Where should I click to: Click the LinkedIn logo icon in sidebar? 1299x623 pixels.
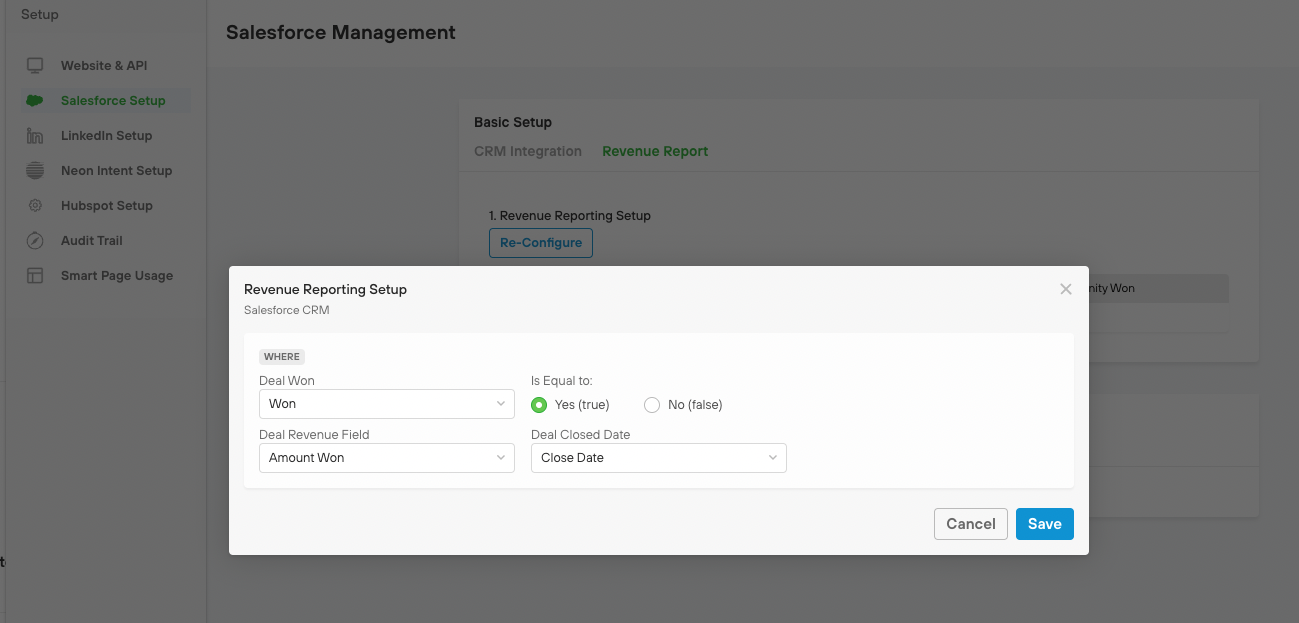point(35,136)
